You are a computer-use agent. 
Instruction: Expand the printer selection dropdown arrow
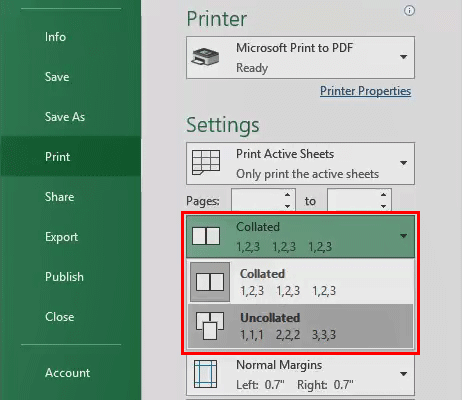pyautogui.click(x=403, y=57)
